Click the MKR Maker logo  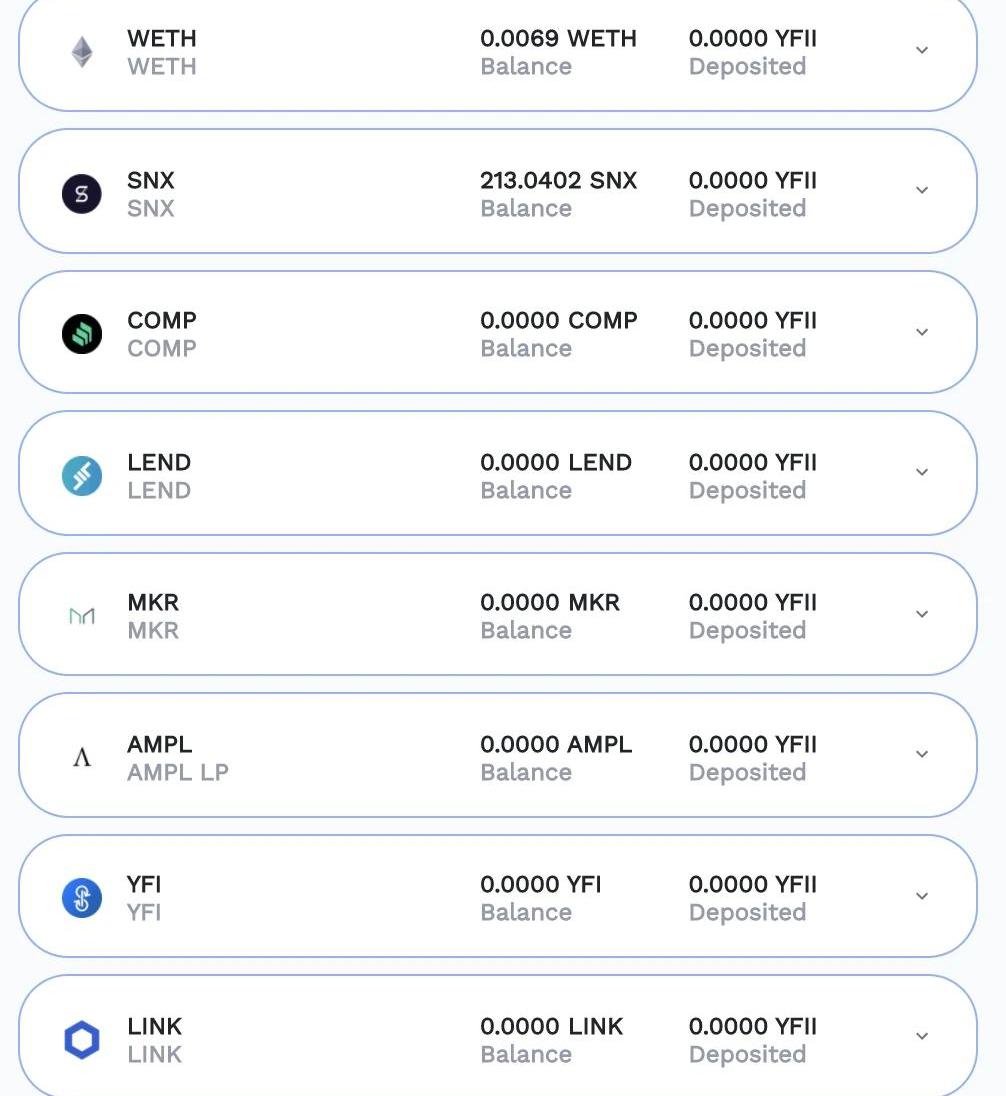tap(82, 616)
